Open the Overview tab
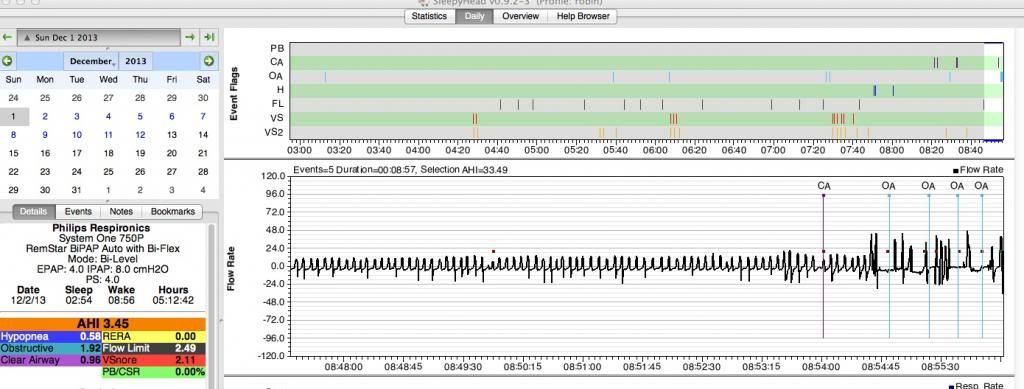The image size is (1024, 389). click(x=520, y=16)
